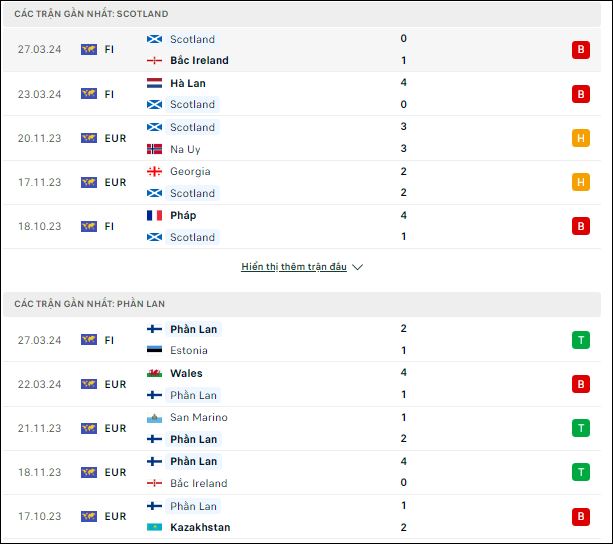Click the world competition icon on the 20.11.23 row
Image resolution: width=613 pixels, height=544 pixels.
click(89, 138)
